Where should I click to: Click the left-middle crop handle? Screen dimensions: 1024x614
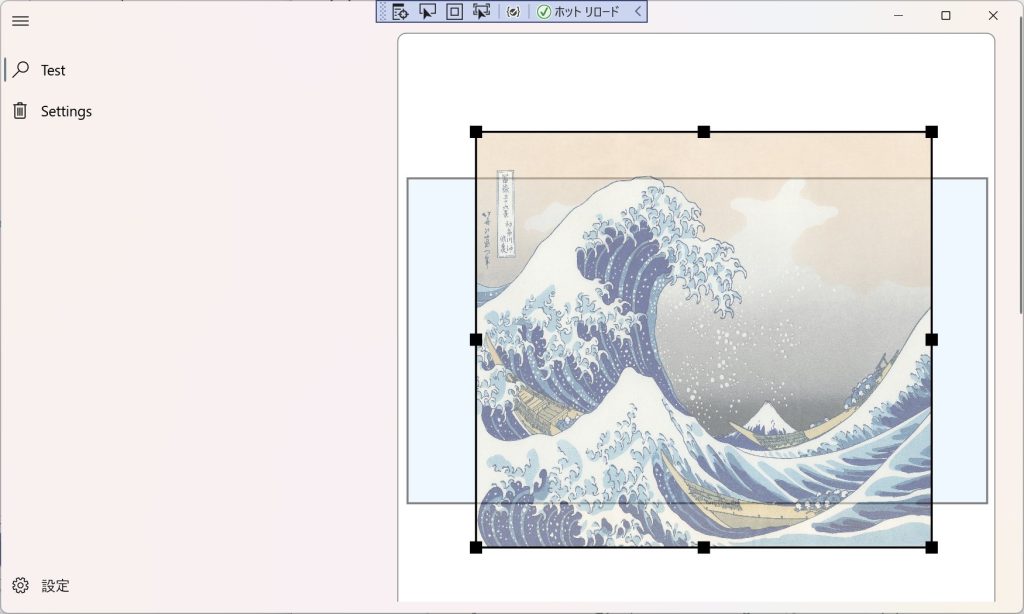click(476, 340)
